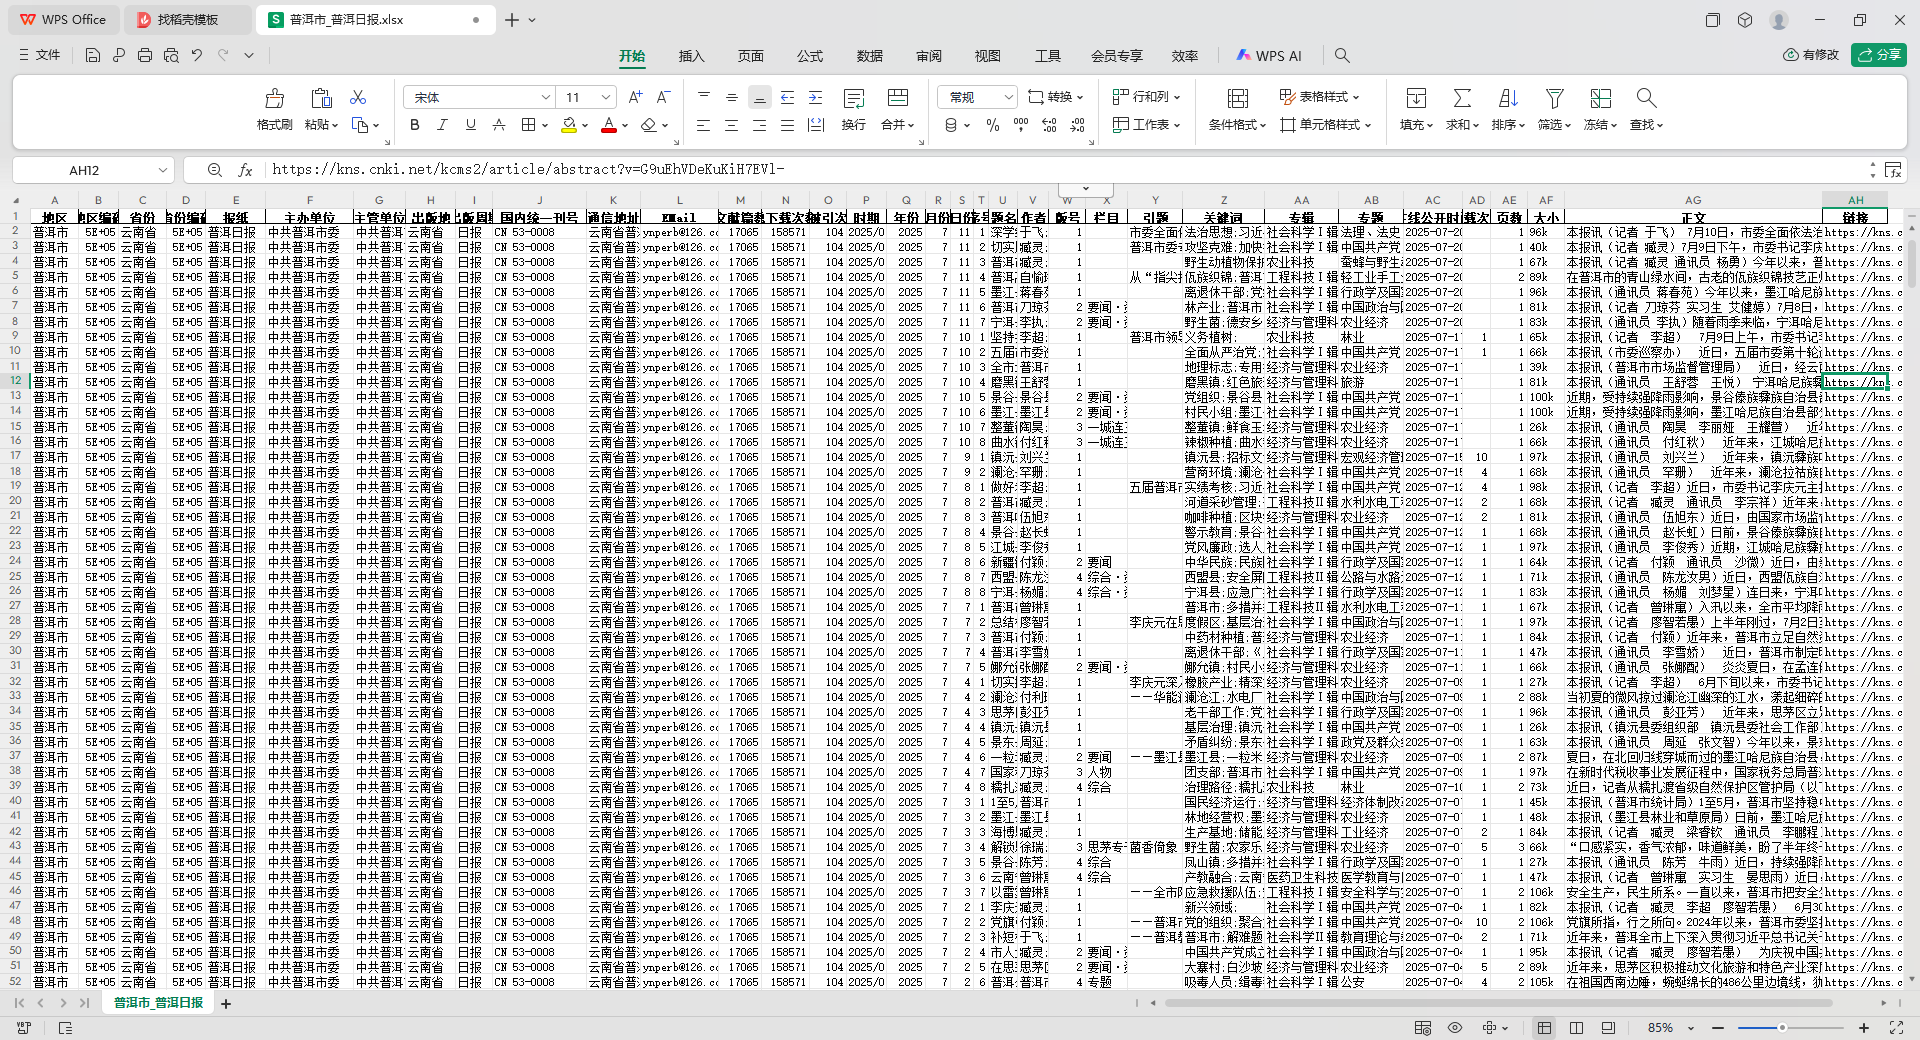Viewport: 1920px width, 1040px height.
Task: Click the eye protection mode icon
Action: (x=1455, y=1028)
